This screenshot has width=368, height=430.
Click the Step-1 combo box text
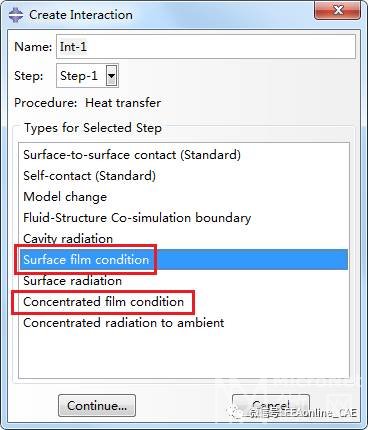point(79,76)
